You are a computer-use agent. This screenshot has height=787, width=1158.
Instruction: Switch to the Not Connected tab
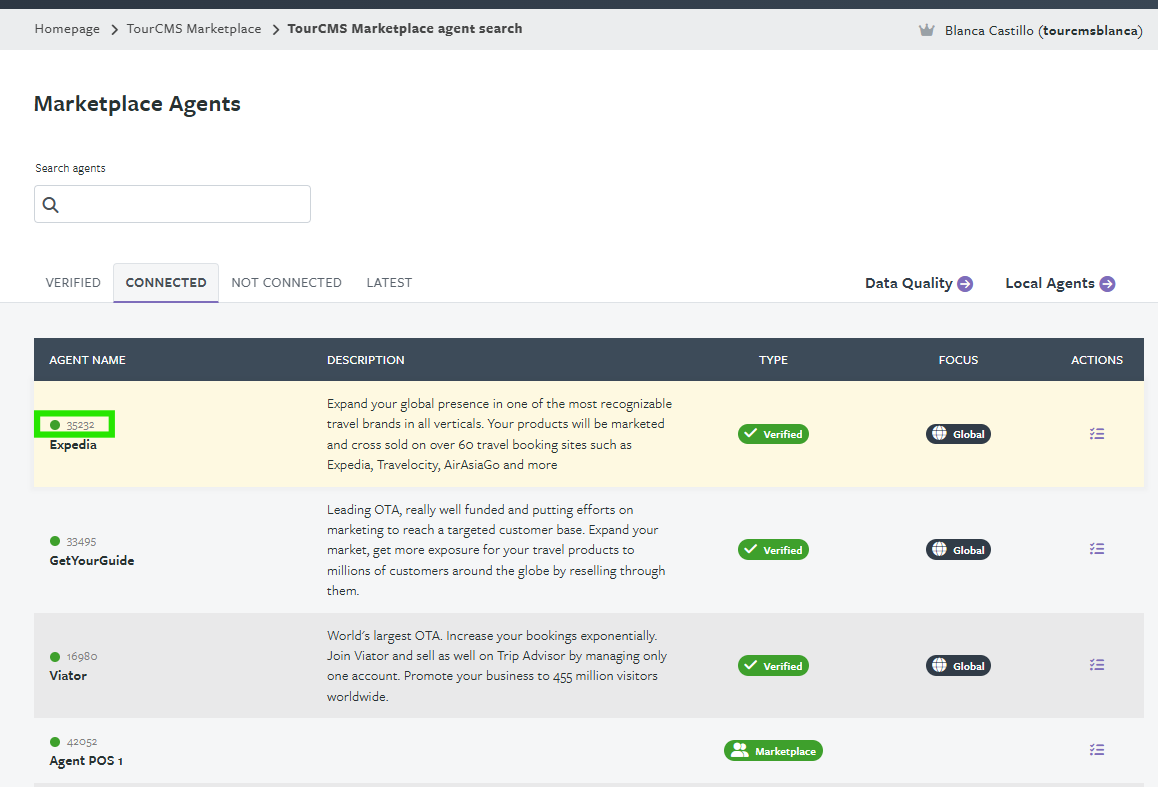click(x=287, y=283)
